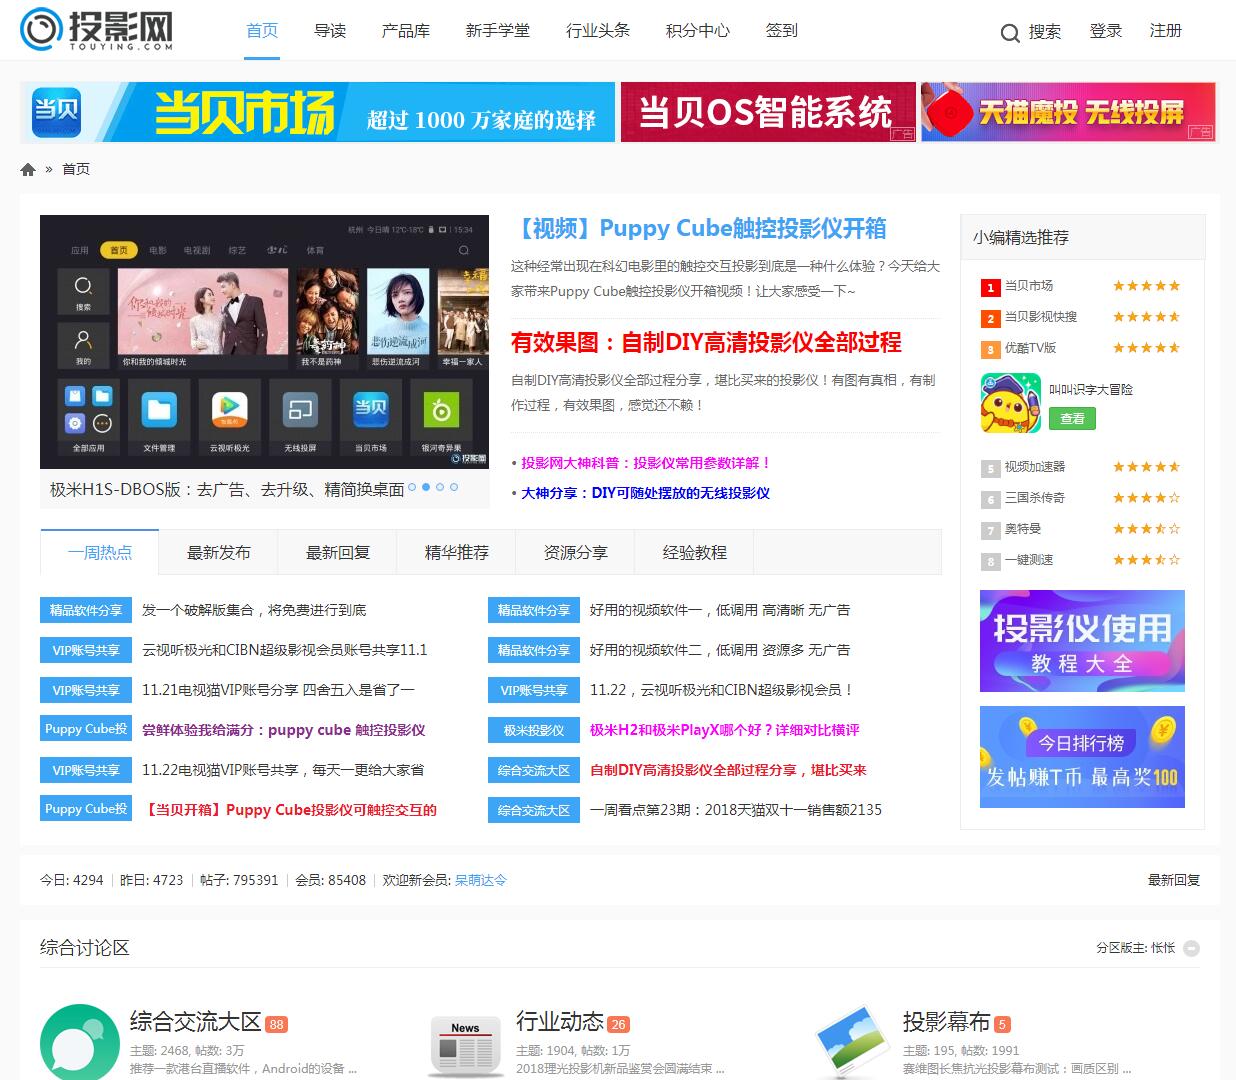
Task: Click the 当贝市场 banner ad
Action: tap(318, 112)
